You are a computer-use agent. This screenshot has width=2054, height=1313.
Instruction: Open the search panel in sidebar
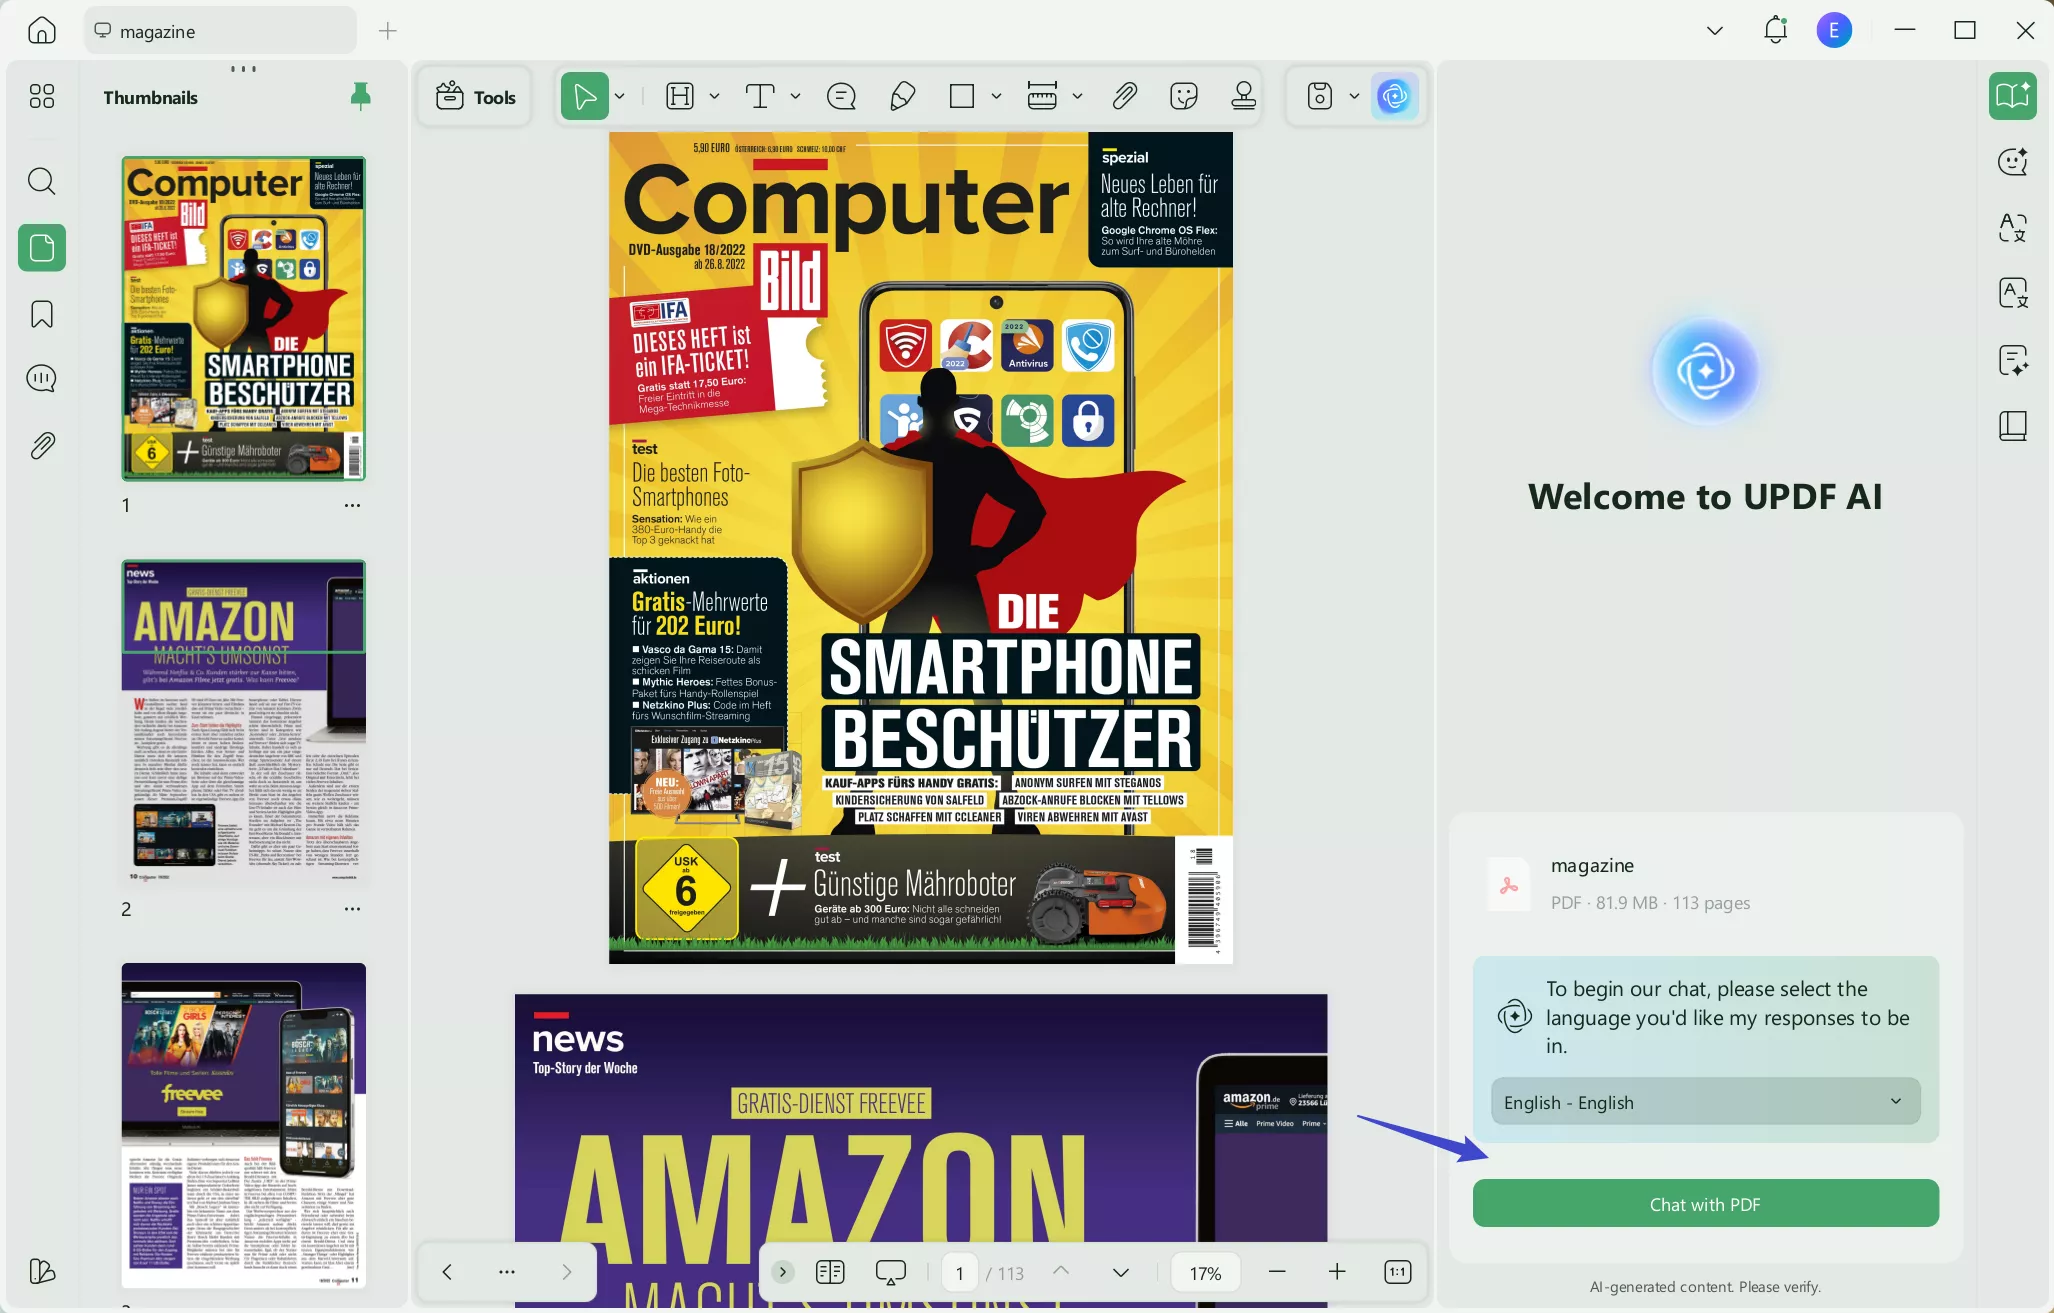click(41, 181)
